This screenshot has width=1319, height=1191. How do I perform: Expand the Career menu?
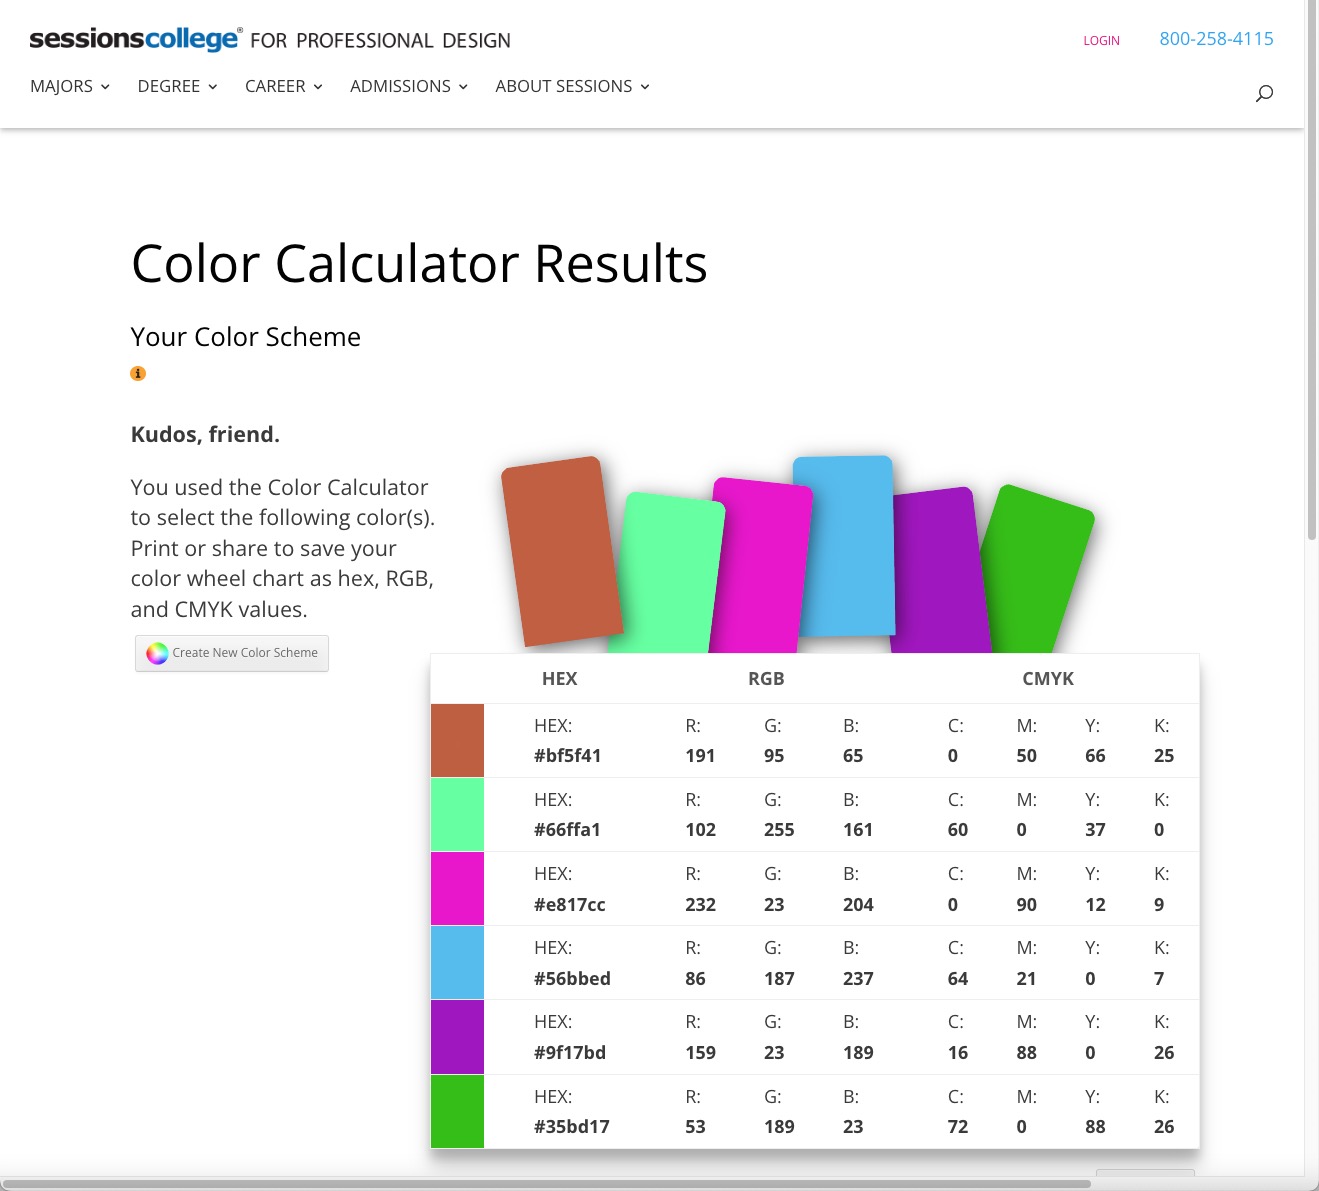(283, 87)
